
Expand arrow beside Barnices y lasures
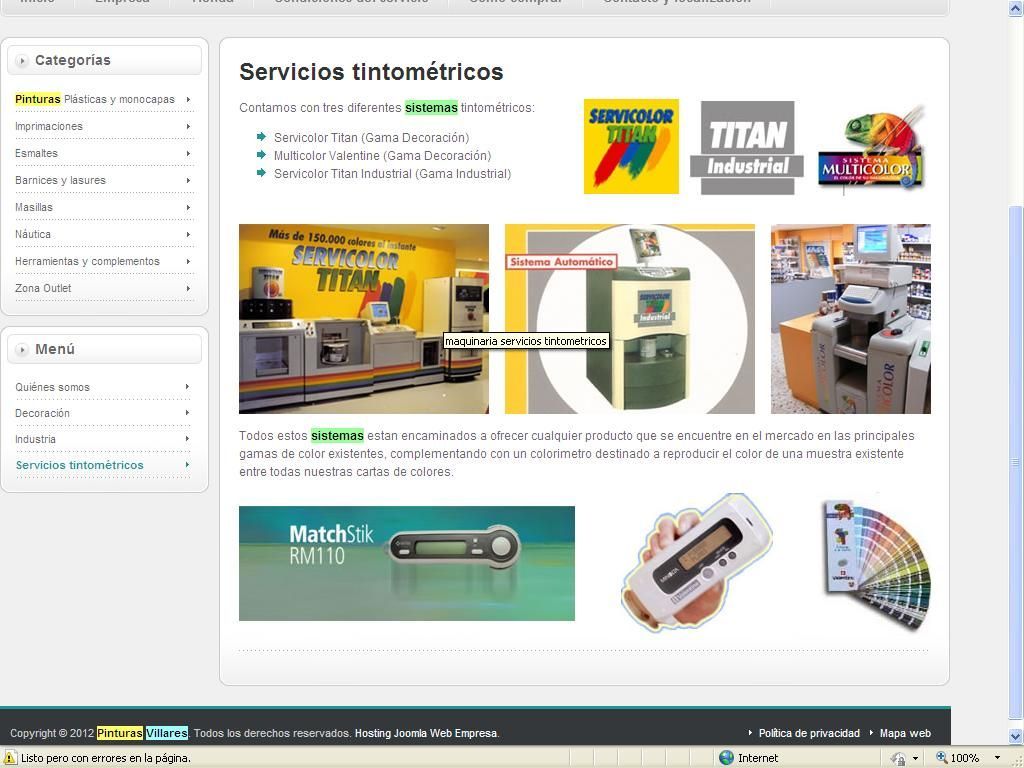(x=188, y=180)
